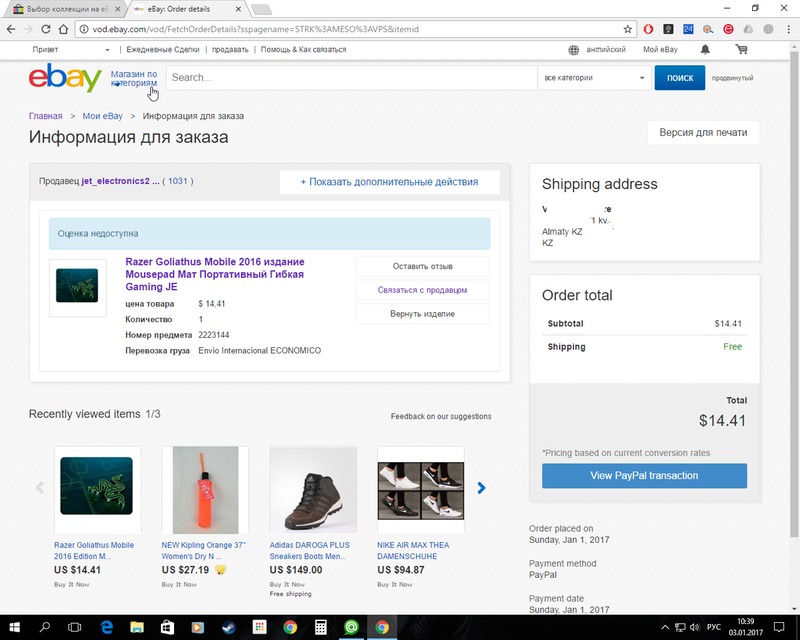
Task: Expand the 'Привет' account dropdown
Action: 71,50
